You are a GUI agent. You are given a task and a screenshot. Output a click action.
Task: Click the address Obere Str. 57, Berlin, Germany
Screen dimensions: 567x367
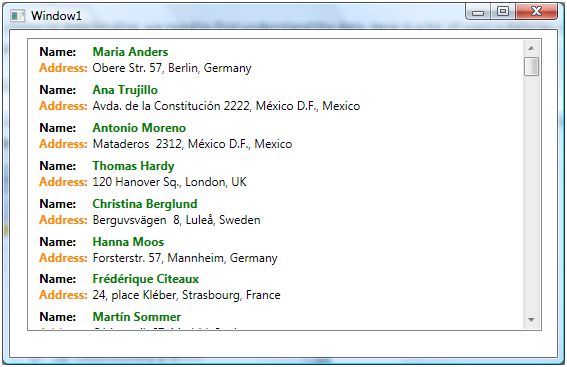tap(172, 68)
